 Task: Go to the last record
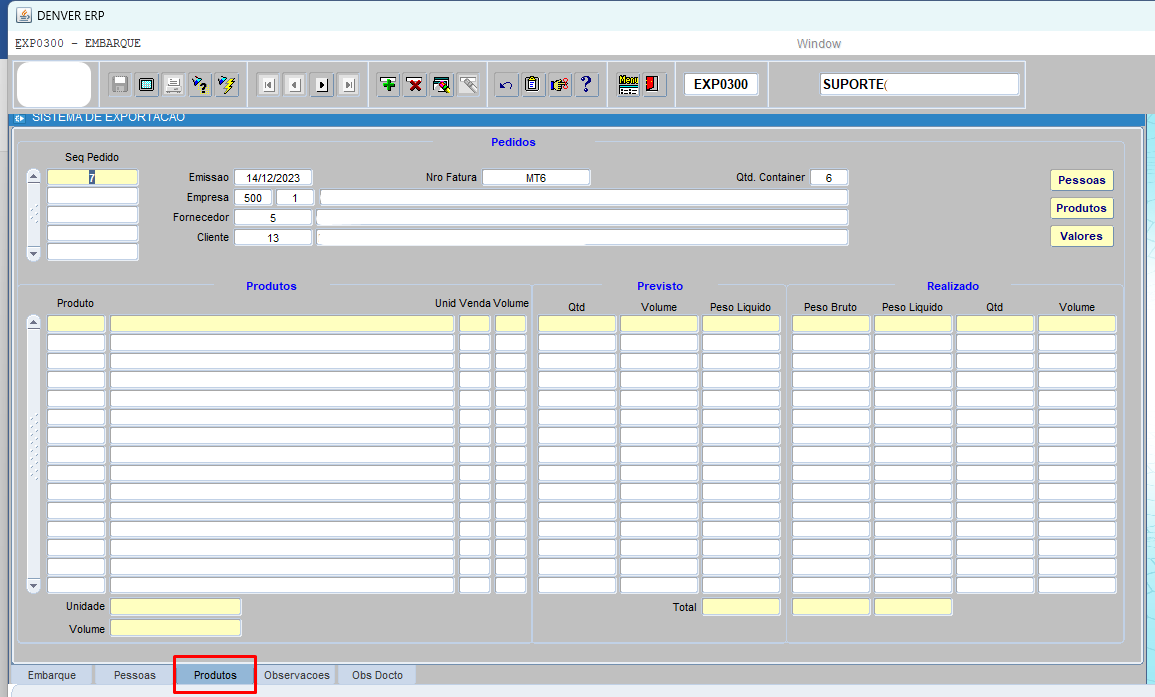point(348,85)
